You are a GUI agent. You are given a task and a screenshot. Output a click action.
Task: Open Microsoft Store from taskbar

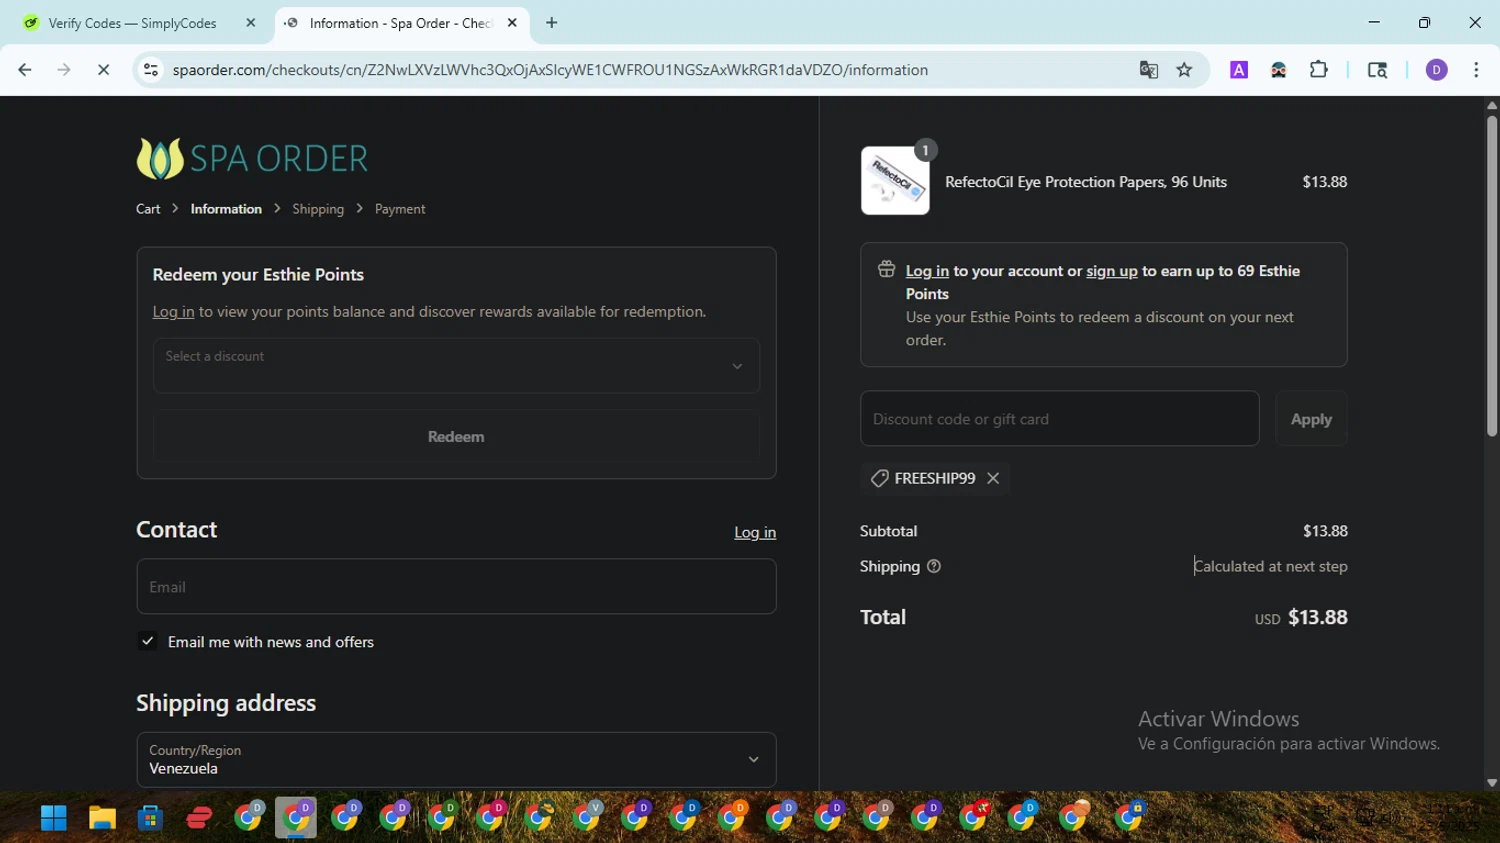(x=150, y=817)
